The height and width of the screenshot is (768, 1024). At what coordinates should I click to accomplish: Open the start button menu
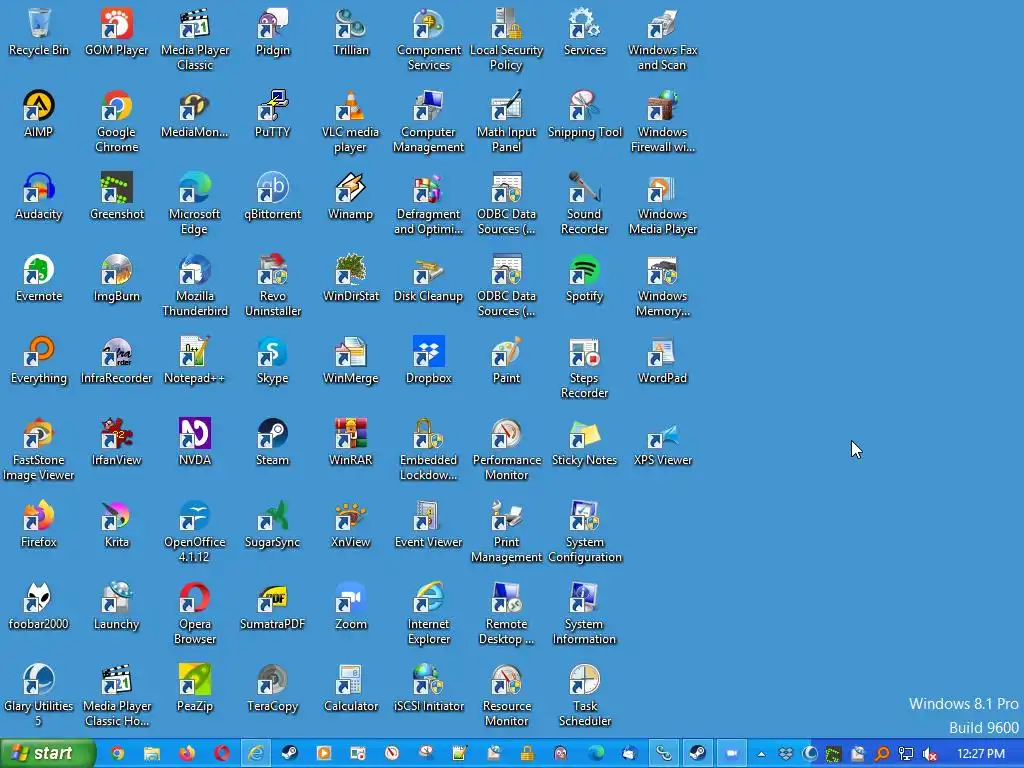tap(47, 754)
